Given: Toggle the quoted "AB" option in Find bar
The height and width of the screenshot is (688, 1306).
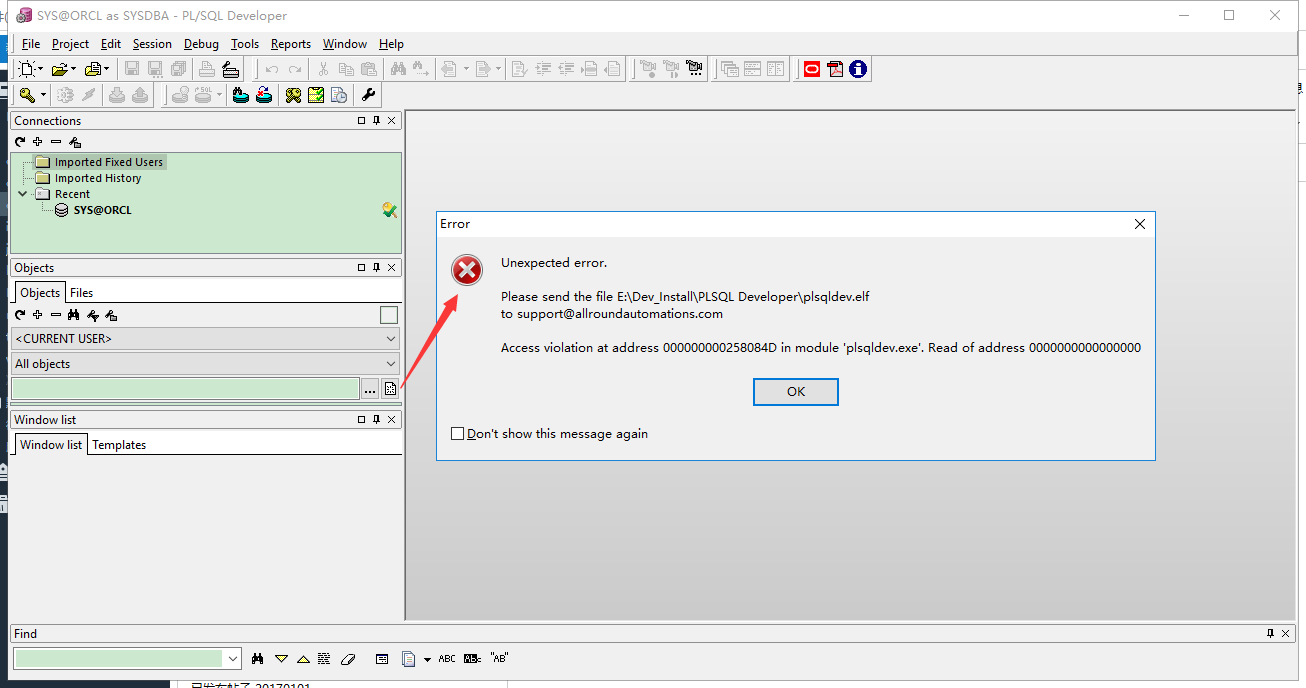Looking at the screenshot, I should tap(499, 659).
